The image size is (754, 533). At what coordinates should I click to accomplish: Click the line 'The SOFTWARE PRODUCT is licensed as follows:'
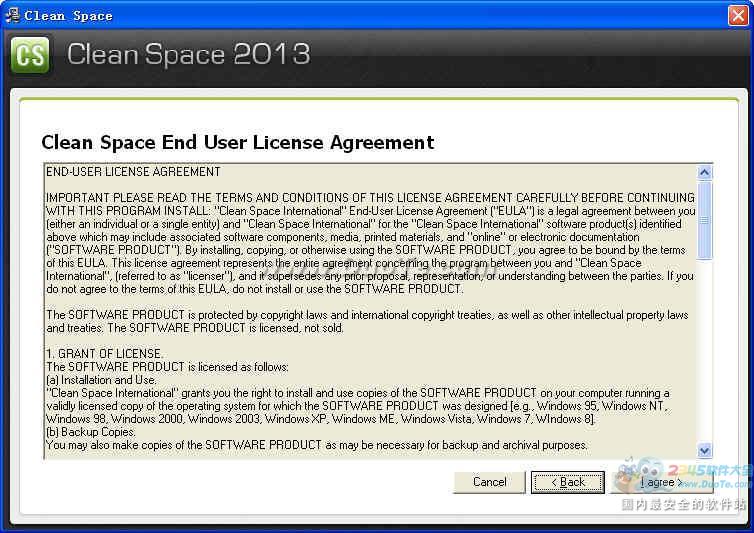click(167, 367)
